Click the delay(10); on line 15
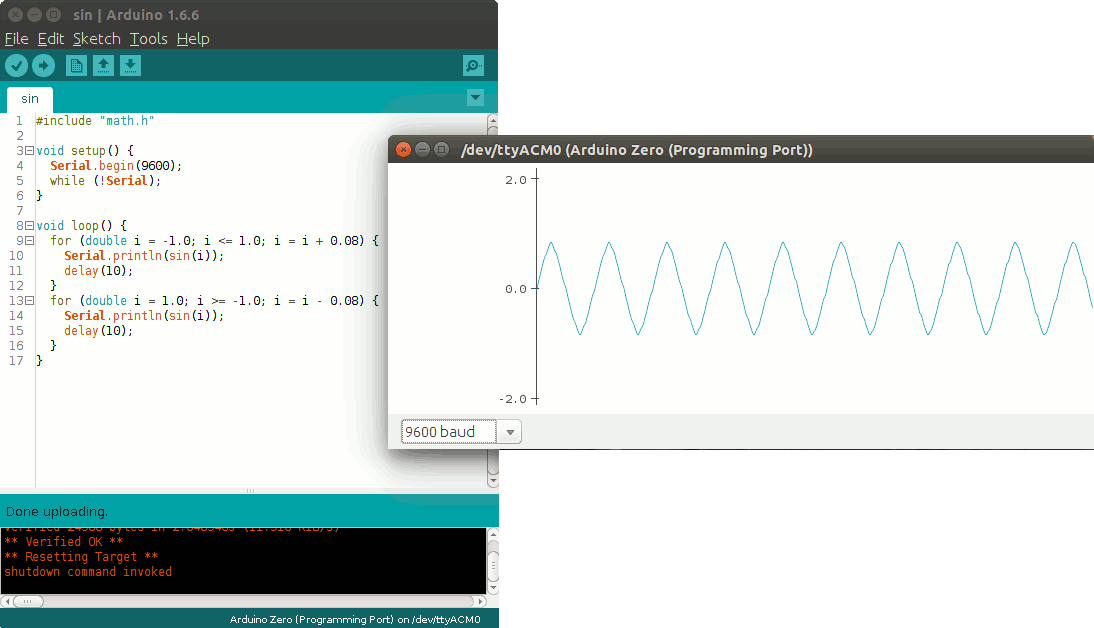 [98, 331]
